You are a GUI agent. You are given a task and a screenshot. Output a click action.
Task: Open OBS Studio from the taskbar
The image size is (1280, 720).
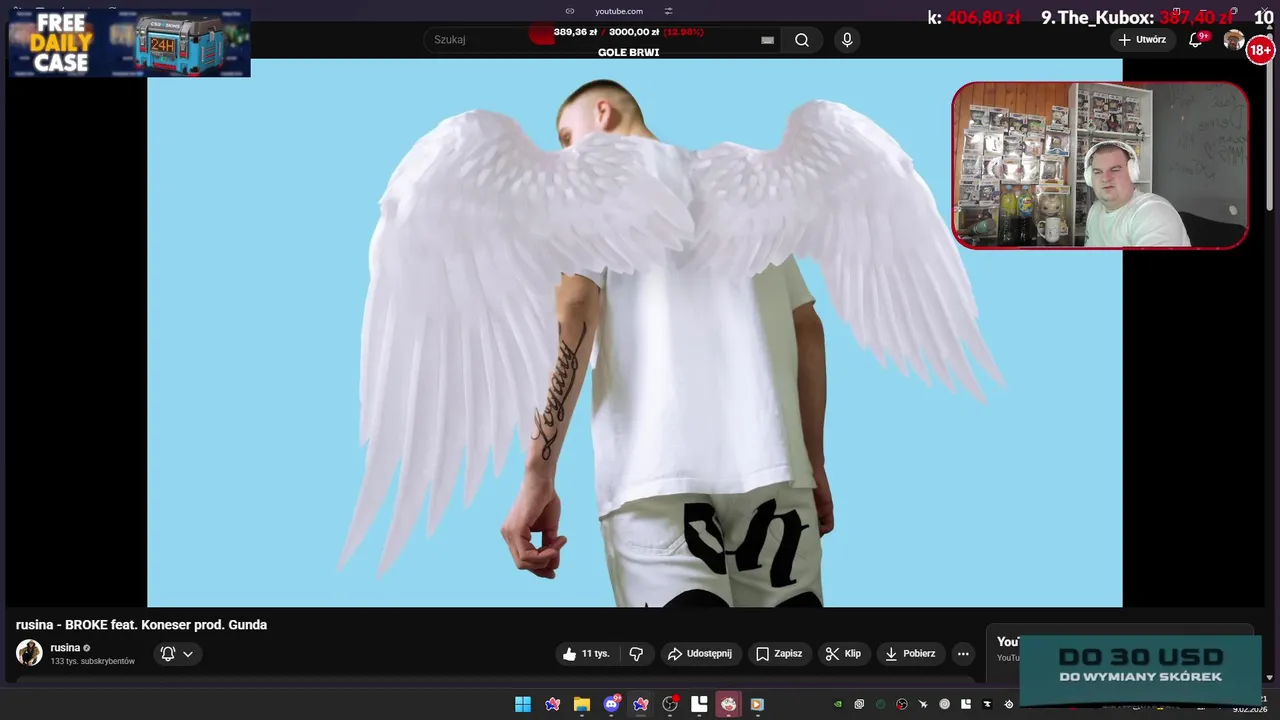[x=670, y=705]
